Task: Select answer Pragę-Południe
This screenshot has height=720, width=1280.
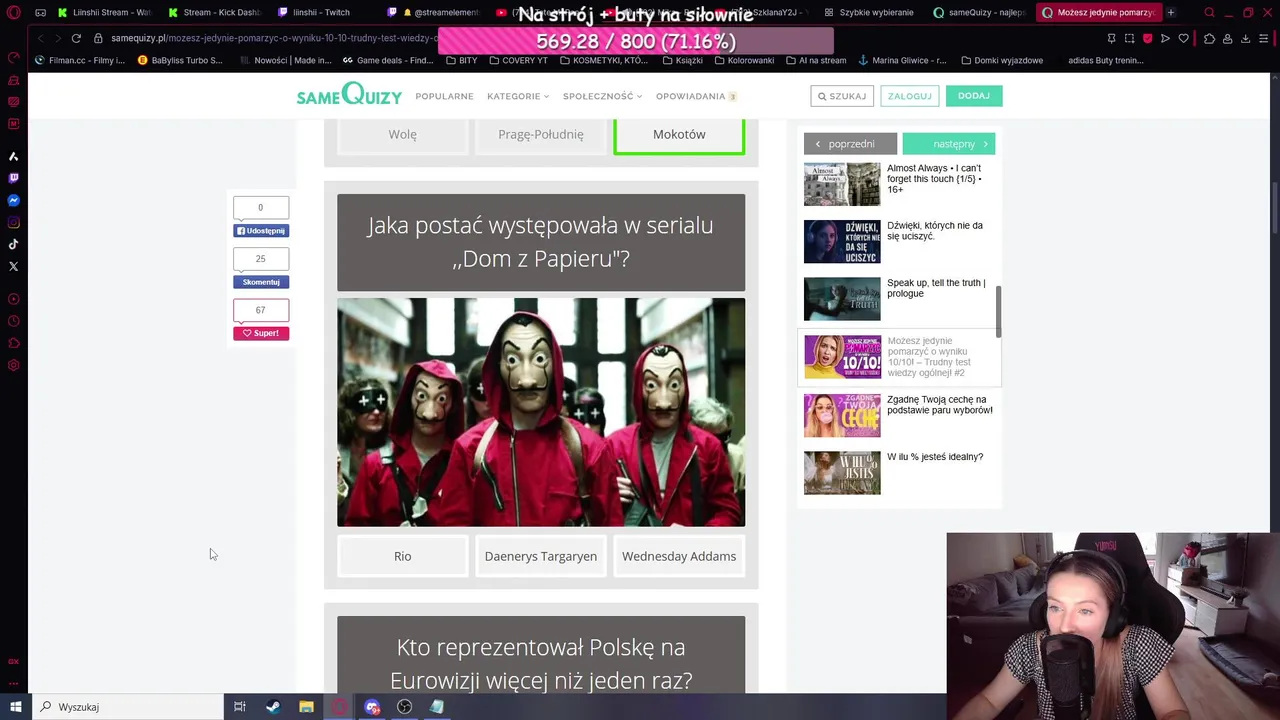Action: (541, 135)
